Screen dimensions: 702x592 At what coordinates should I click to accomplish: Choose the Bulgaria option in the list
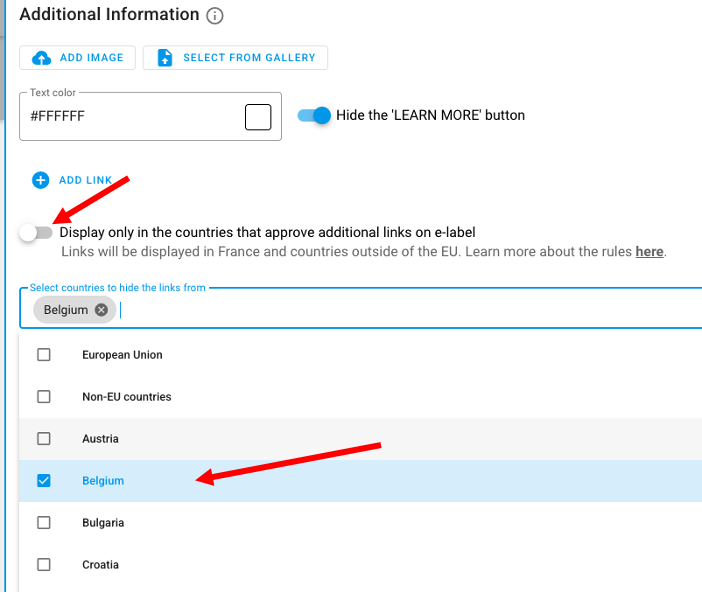click(103, 523)
